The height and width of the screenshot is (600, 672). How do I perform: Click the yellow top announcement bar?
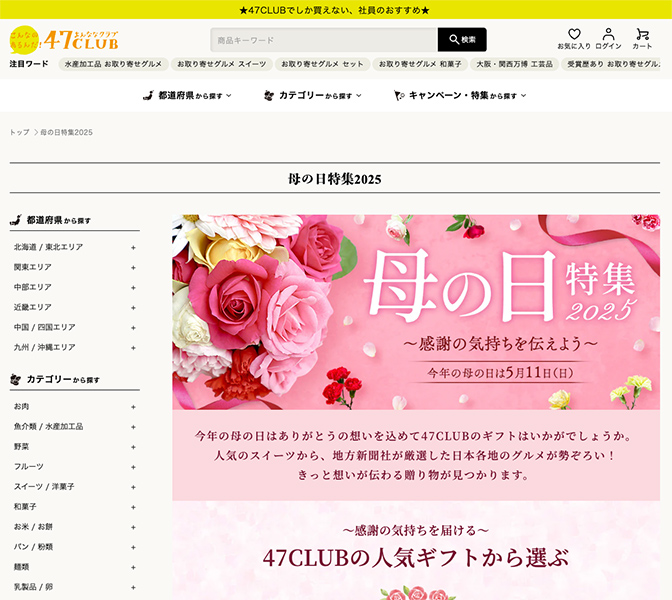[x=336, y=10]
